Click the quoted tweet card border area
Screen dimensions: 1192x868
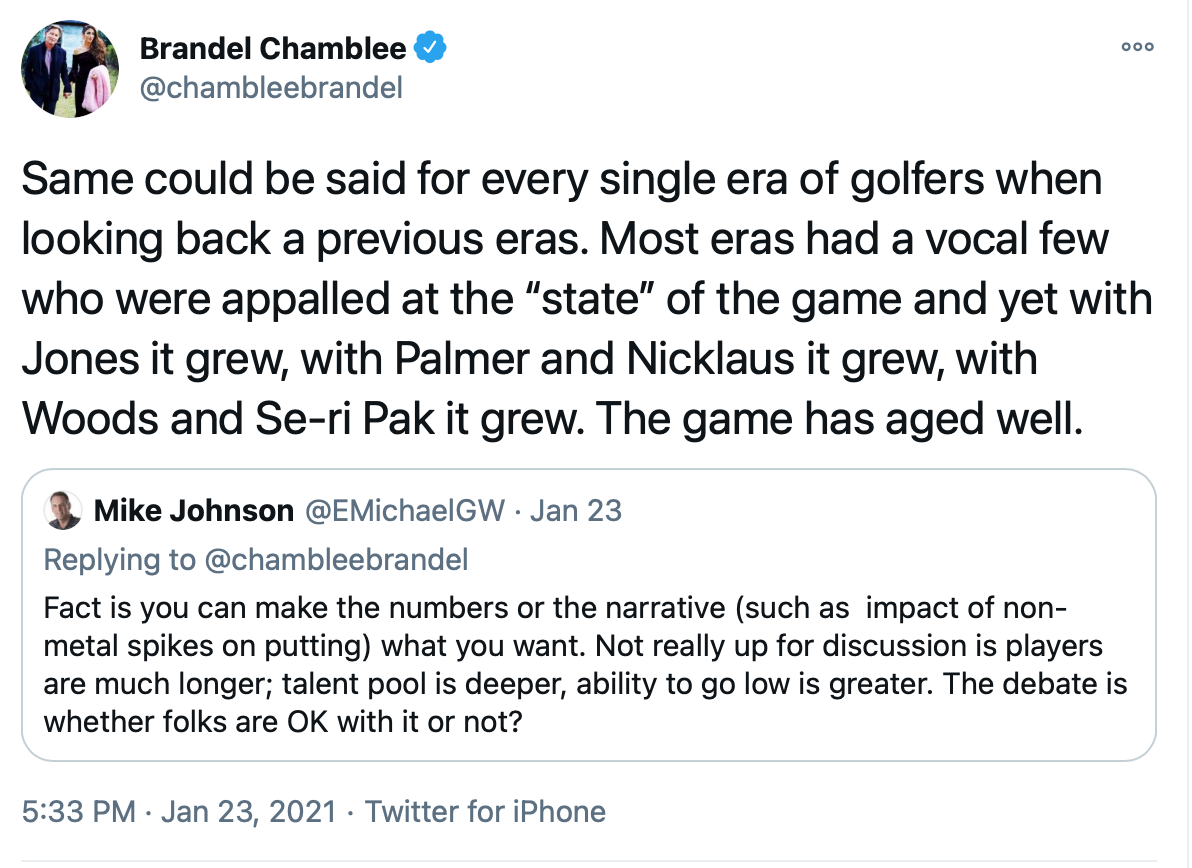[589, 615]
